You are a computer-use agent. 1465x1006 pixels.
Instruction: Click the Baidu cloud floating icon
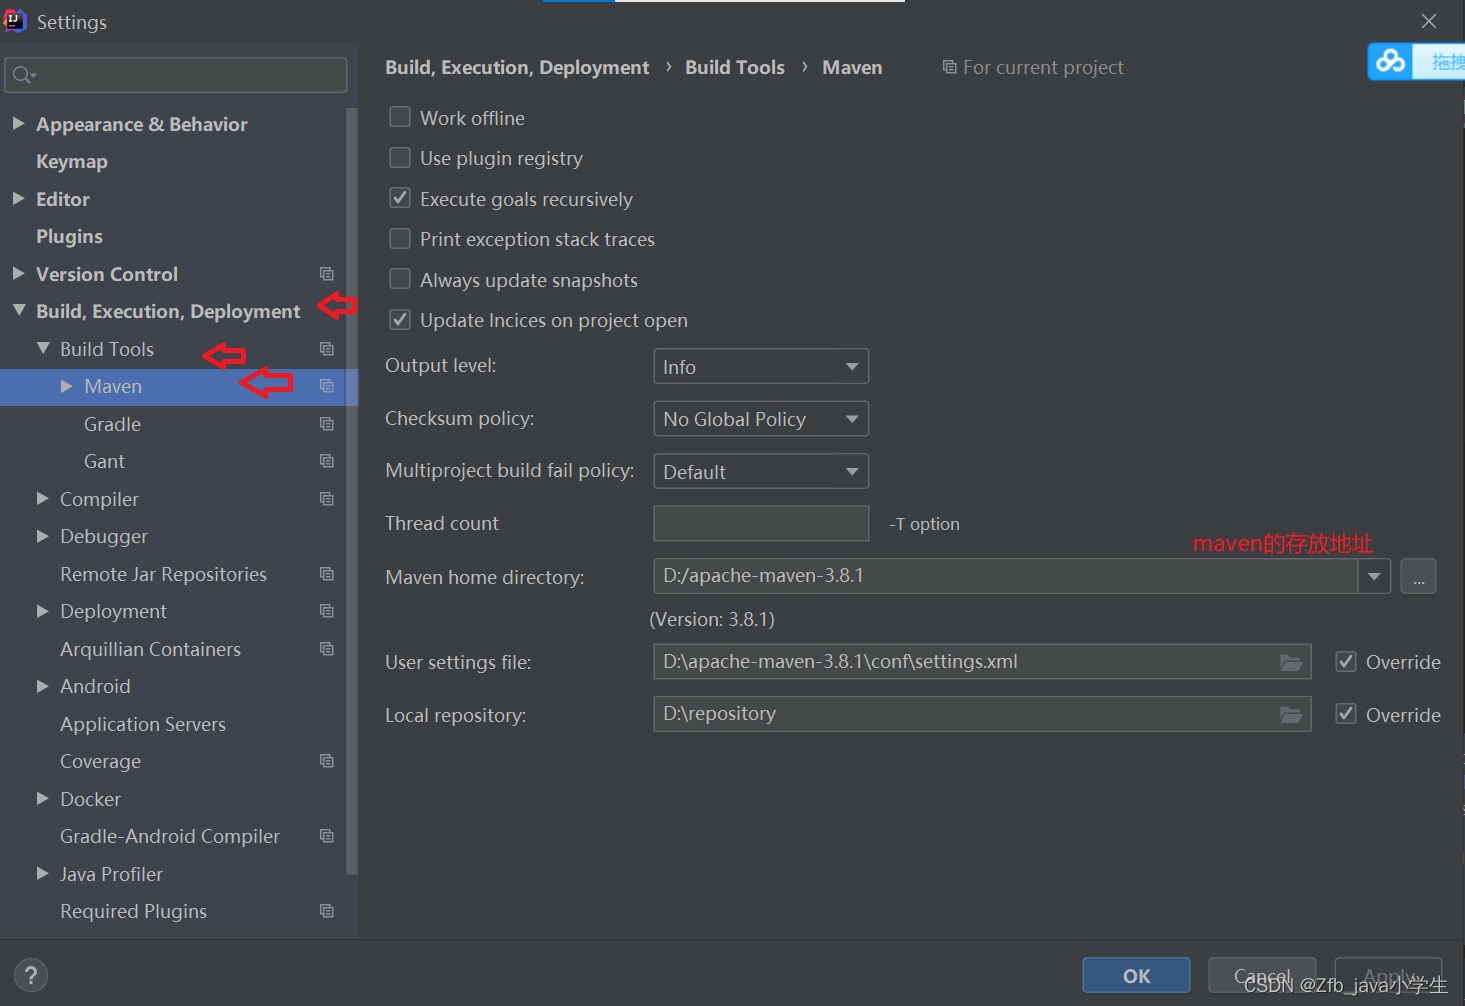pyautogui.click(x=1390, y=62)
